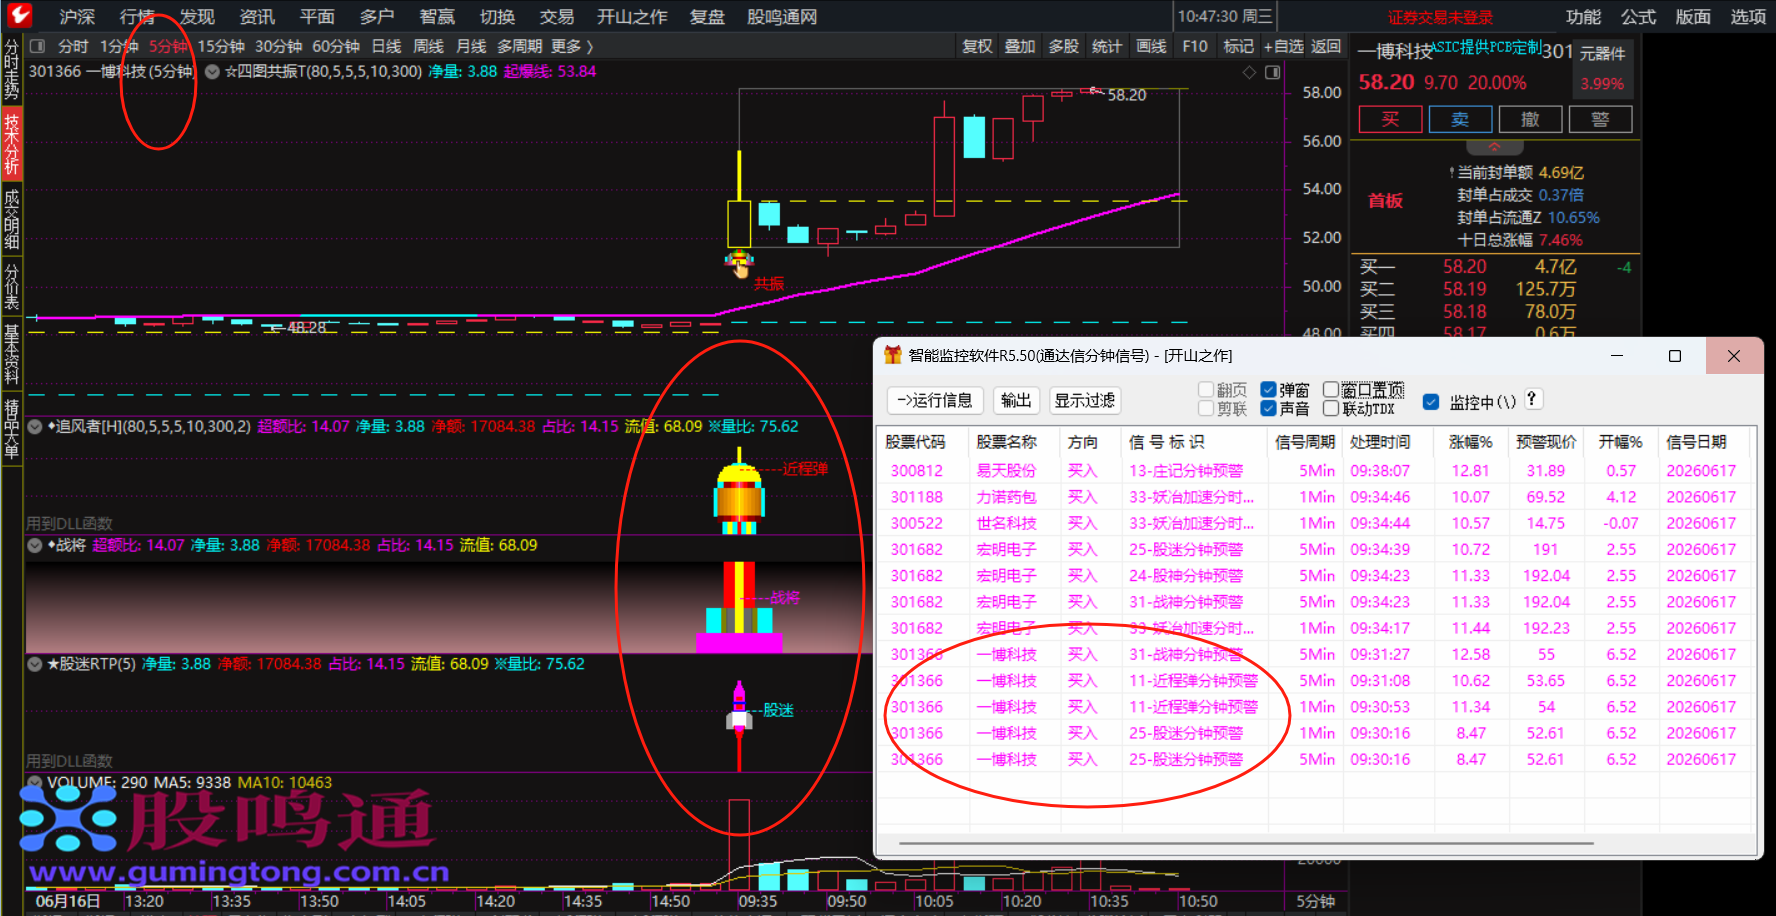This screenshot has width=1776, height=916.
Task: Click the 输出 button
Action: pos(1016,400)
